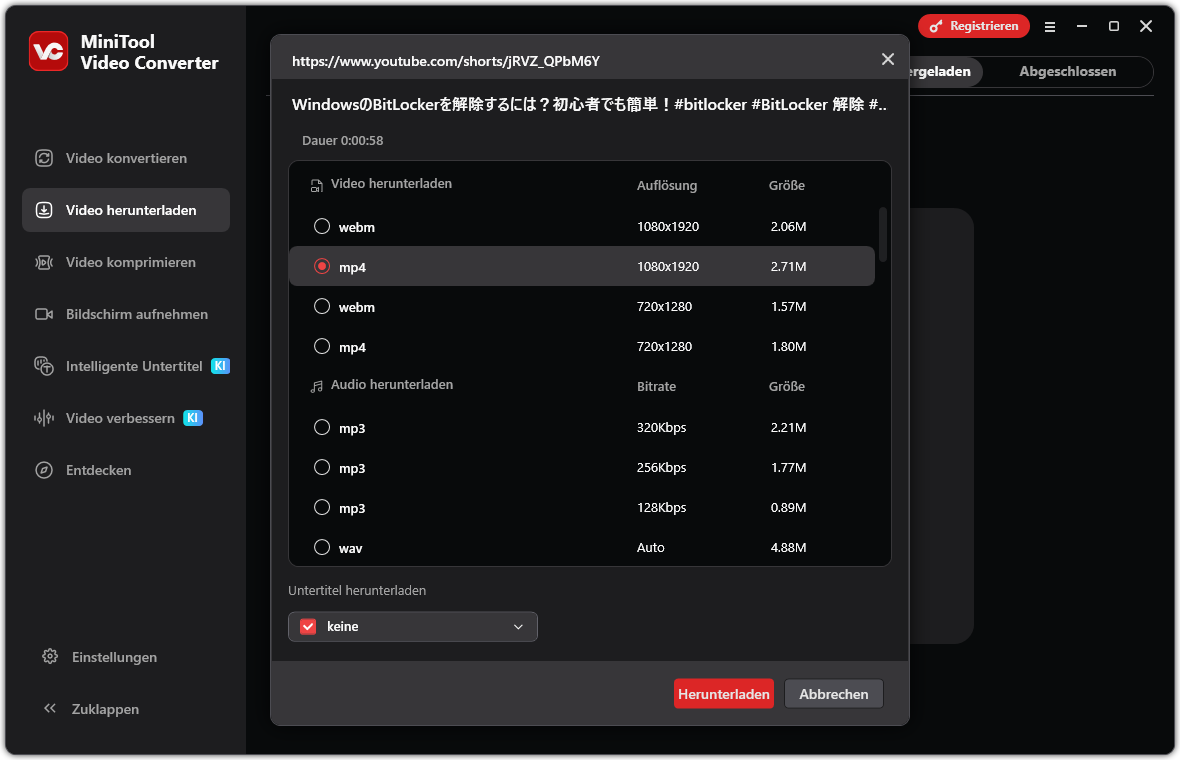Image resolution: width=1180 pixels, height=760 pixels.
Task: Open Entdecken in sidebar
Action: point(126,470)
